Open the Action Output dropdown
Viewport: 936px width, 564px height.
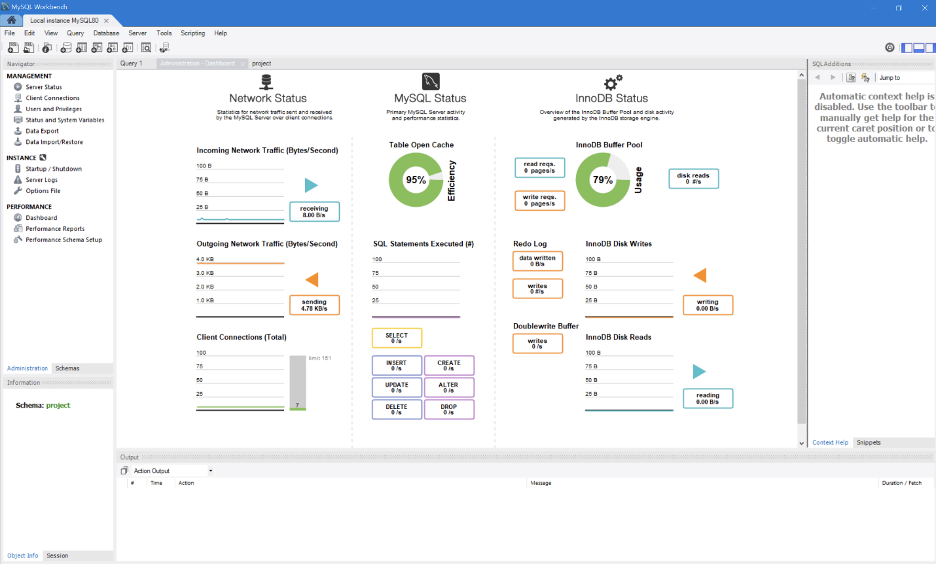(x=173, y=471)
